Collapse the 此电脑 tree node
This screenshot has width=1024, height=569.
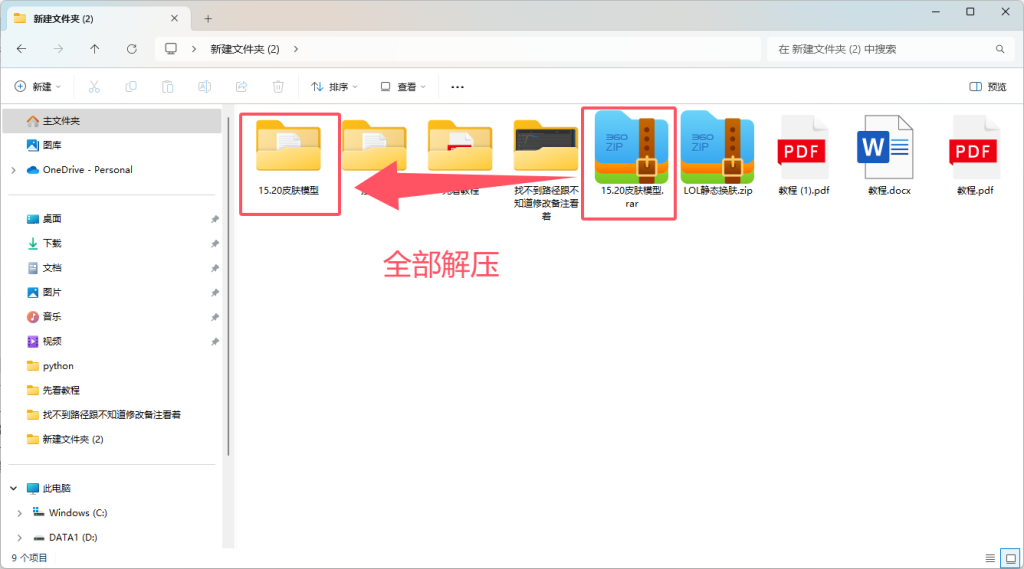pyautogui.click(x=14, y=489)
